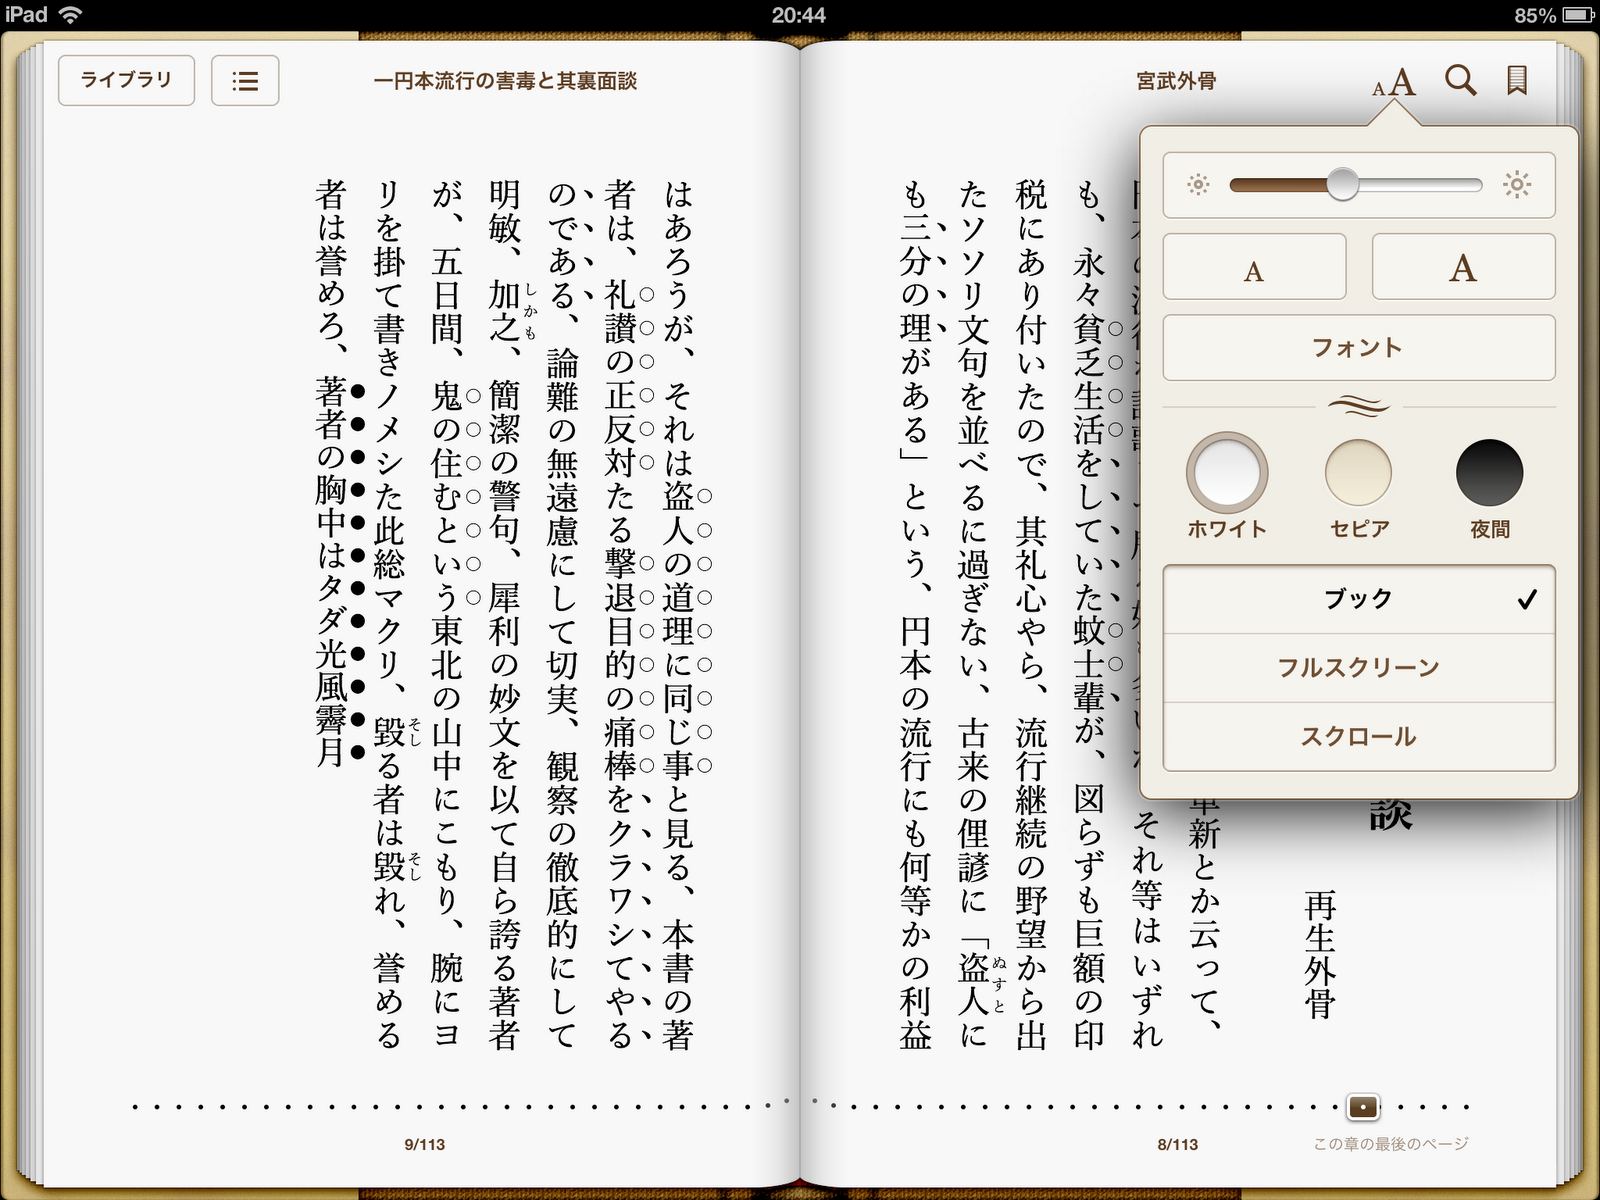1600x1200 pixels.
Task: Open the フォント font chooser
Action: click(x=1359, y=347)
